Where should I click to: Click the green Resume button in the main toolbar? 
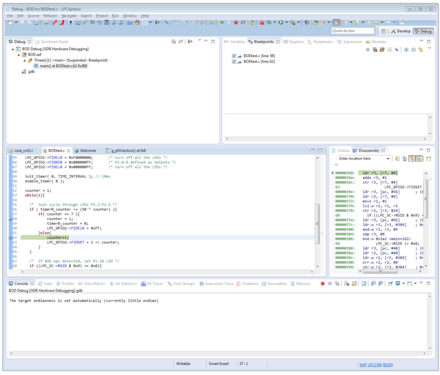(222, 22)
